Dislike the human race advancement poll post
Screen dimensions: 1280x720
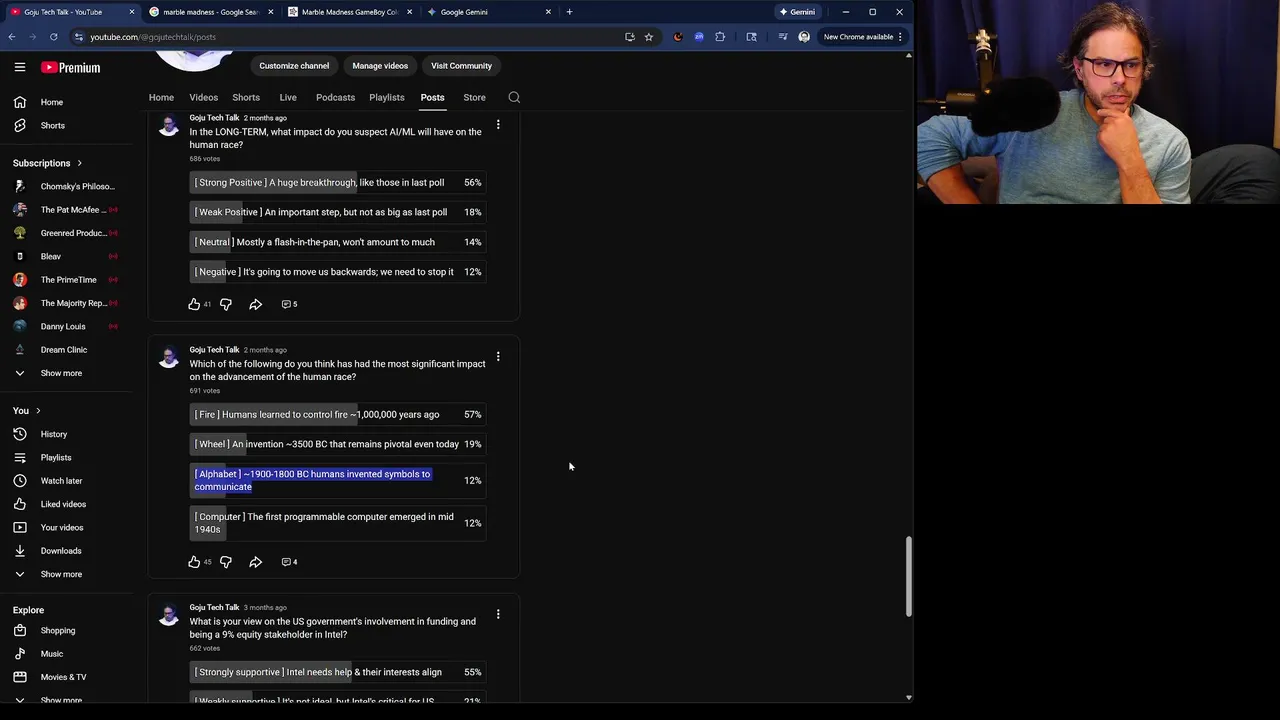(x=225, y=562)
